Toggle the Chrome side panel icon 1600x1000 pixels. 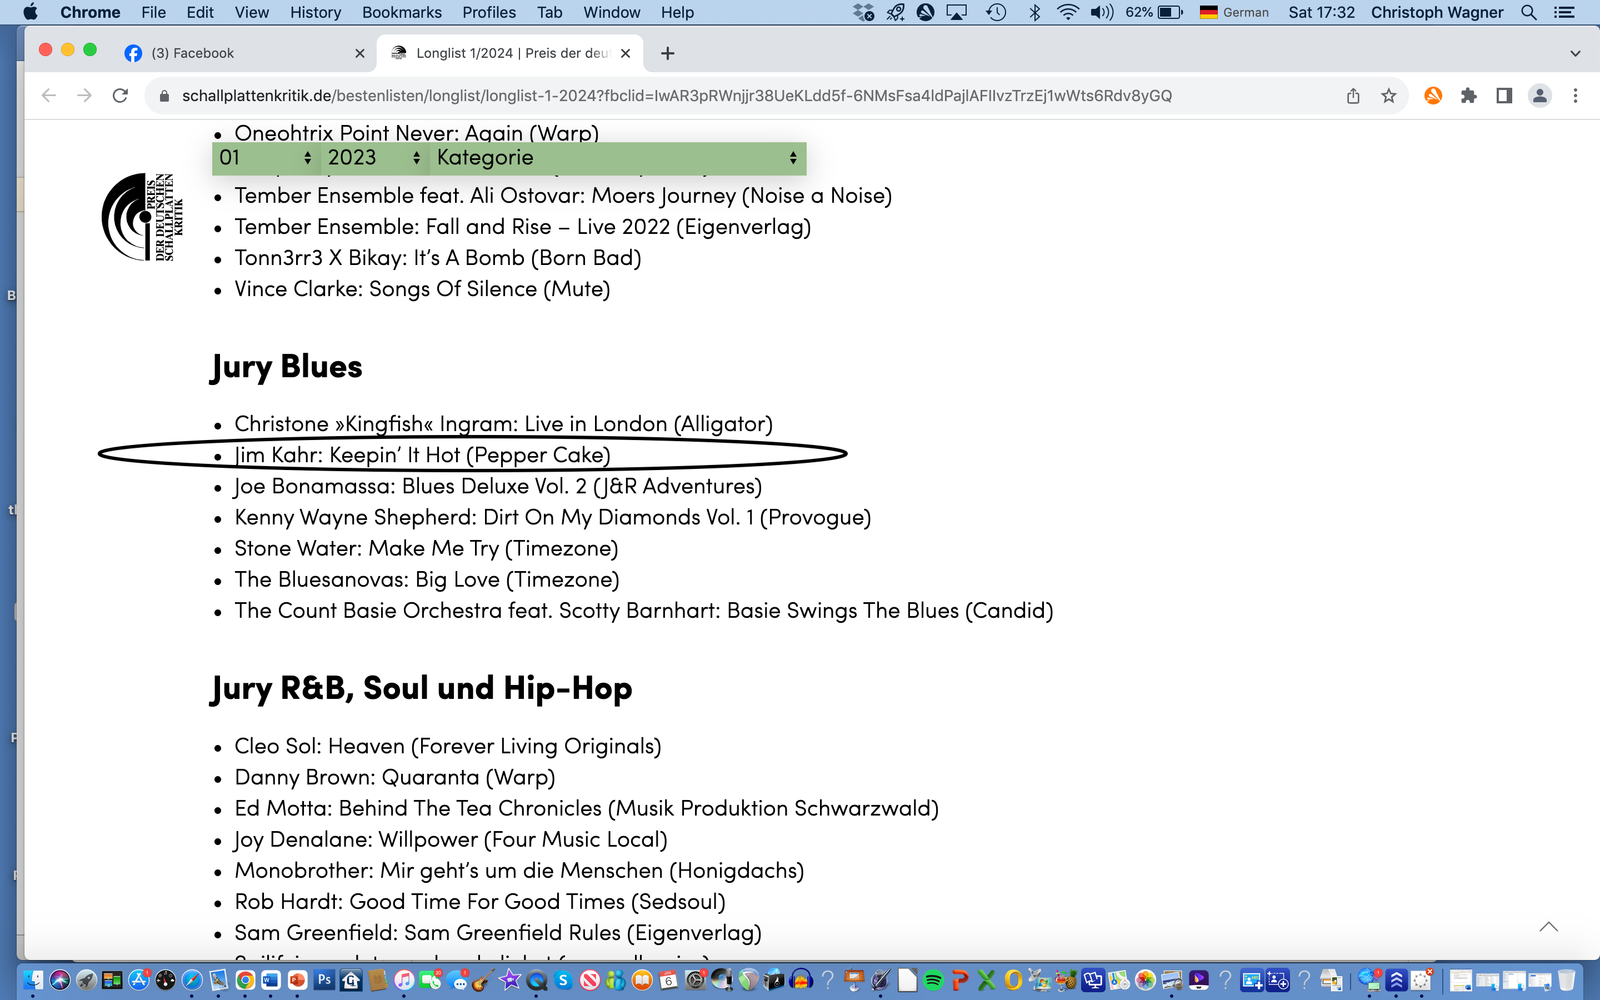1504,96
